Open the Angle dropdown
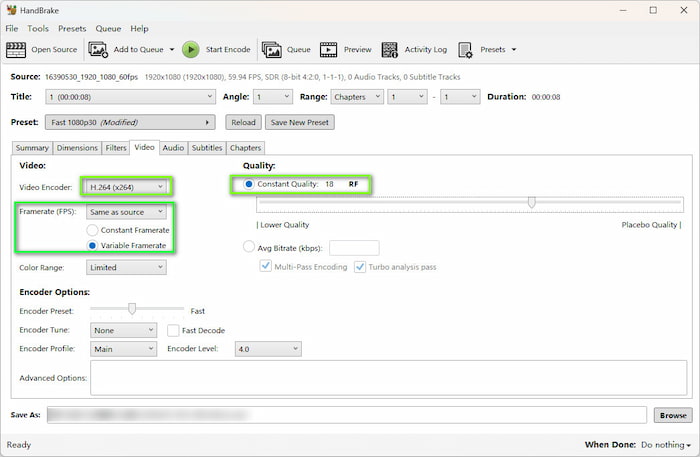This screenshot has height=457, width=700. 273,97
